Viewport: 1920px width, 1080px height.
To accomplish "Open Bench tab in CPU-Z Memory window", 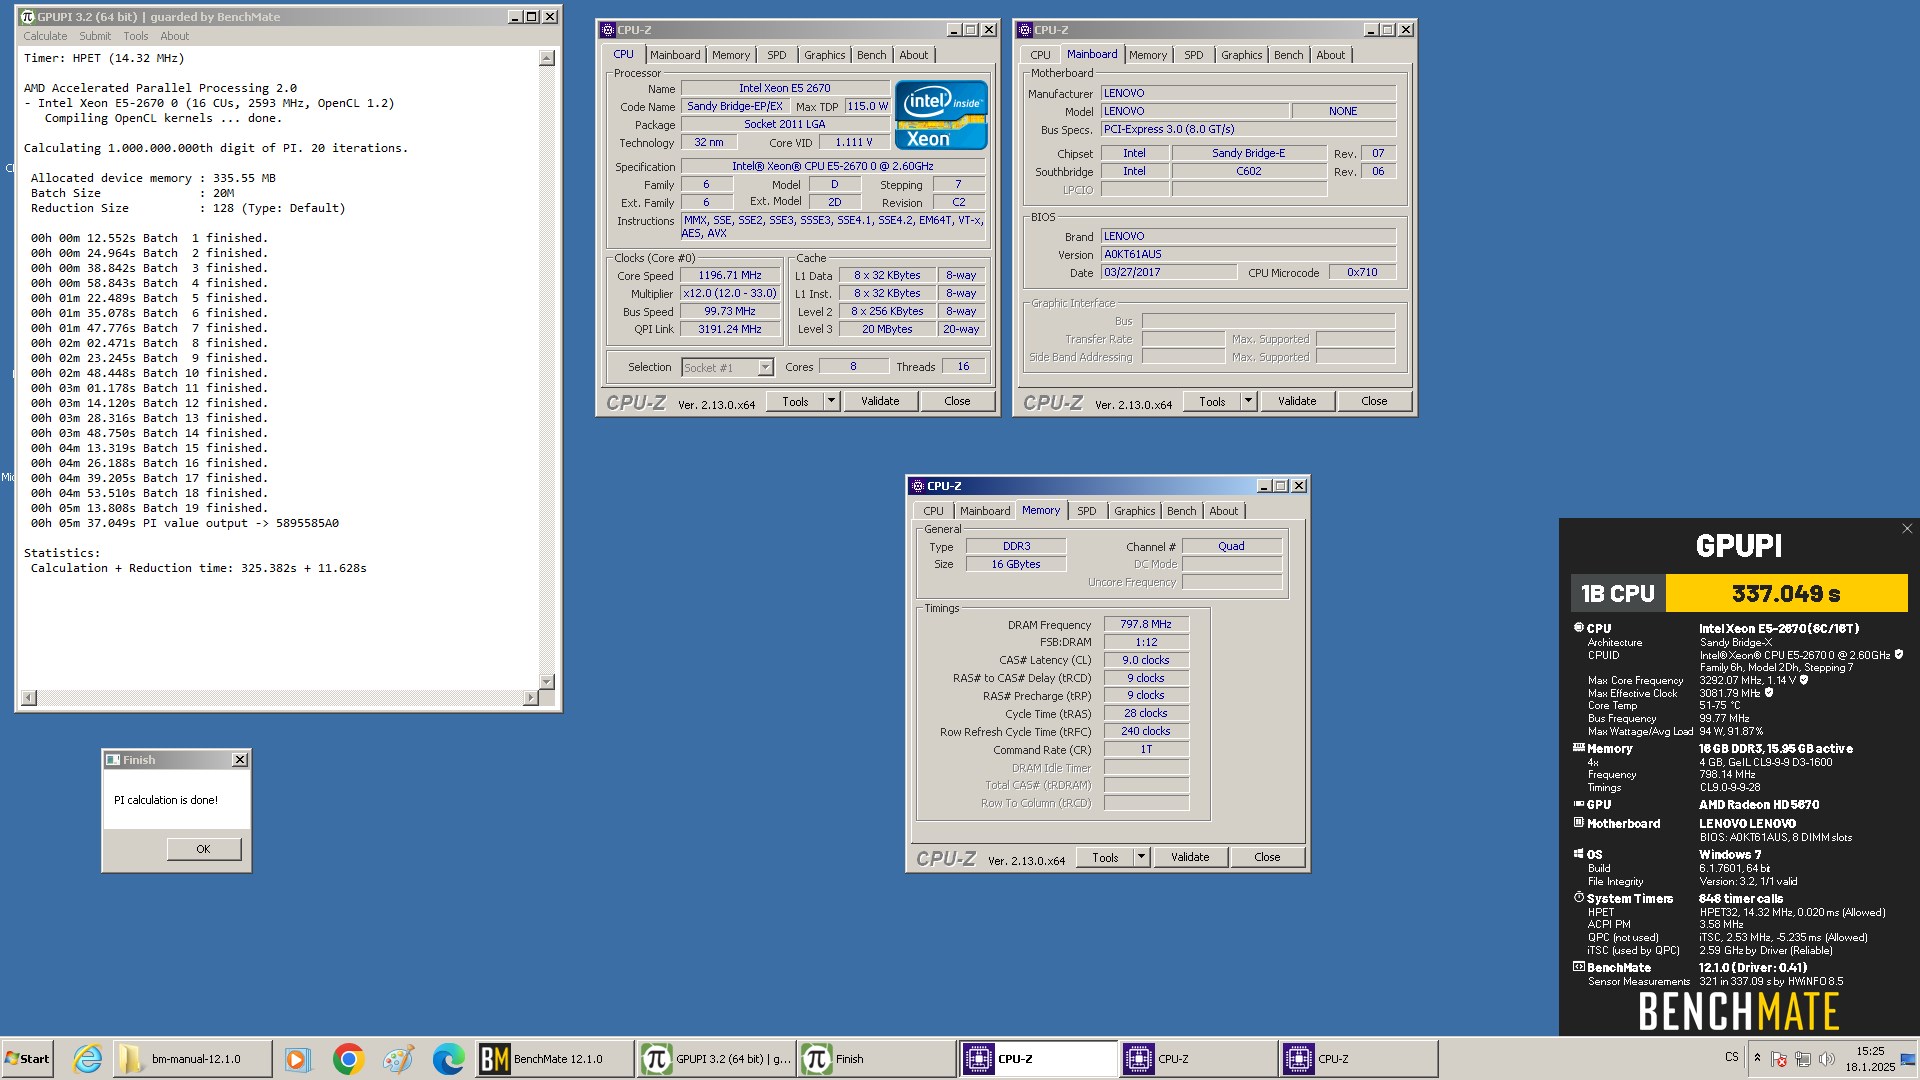I will pos(1182,511).
